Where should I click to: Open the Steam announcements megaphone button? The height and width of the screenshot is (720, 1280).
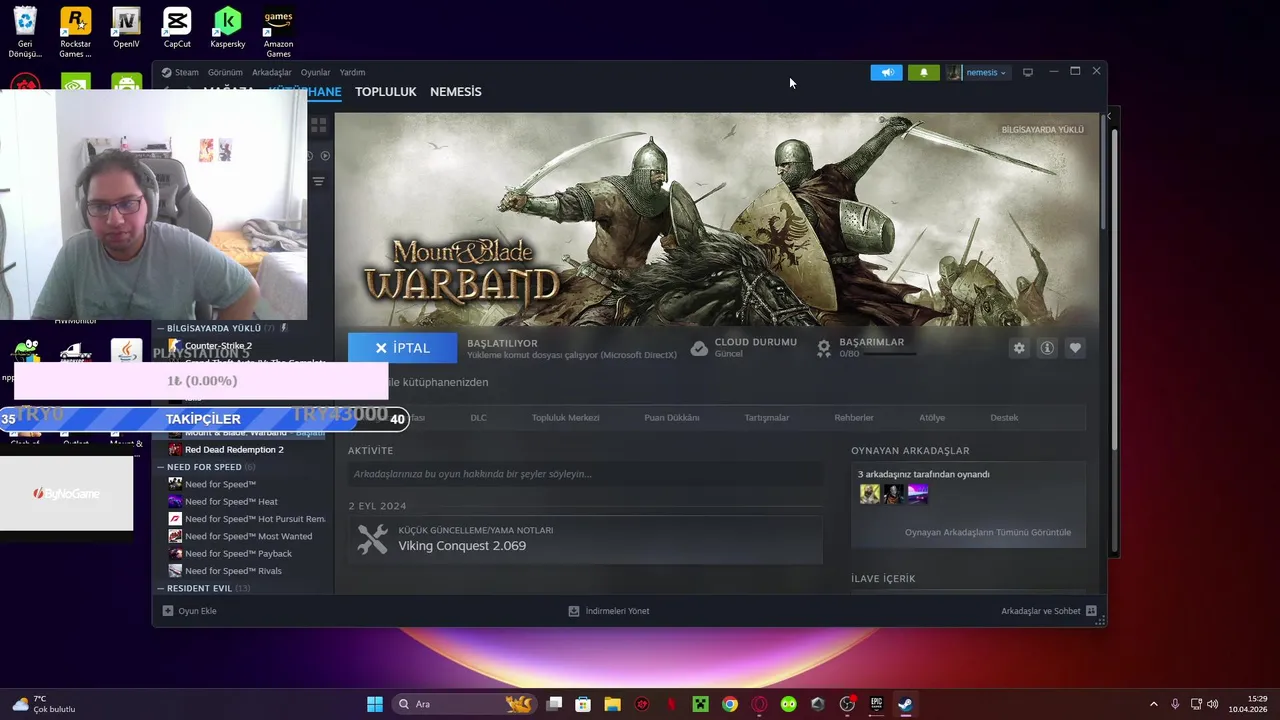pyautogui.click(x=886, y=72)
